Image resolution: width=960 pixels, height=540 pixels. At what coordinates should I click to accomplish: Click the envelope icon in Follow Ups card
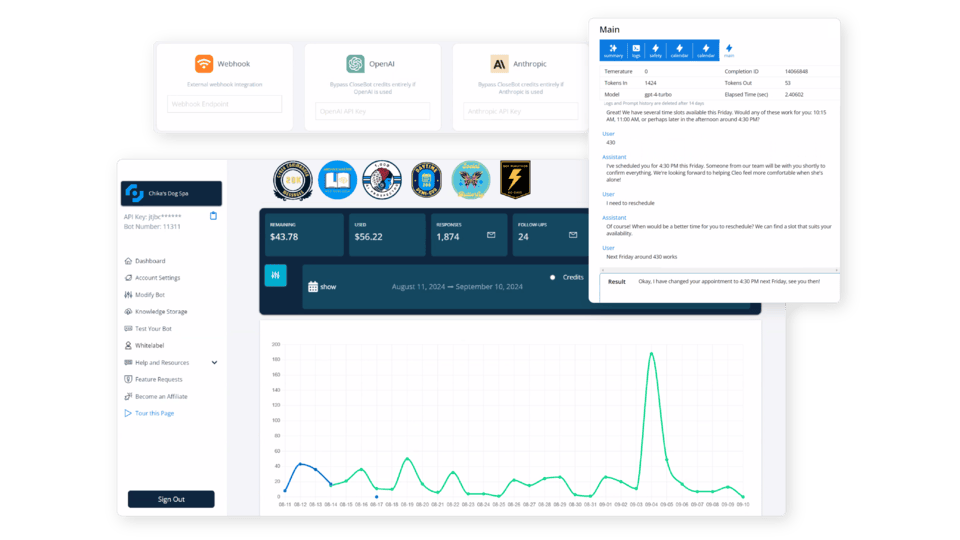pos(573,235)
